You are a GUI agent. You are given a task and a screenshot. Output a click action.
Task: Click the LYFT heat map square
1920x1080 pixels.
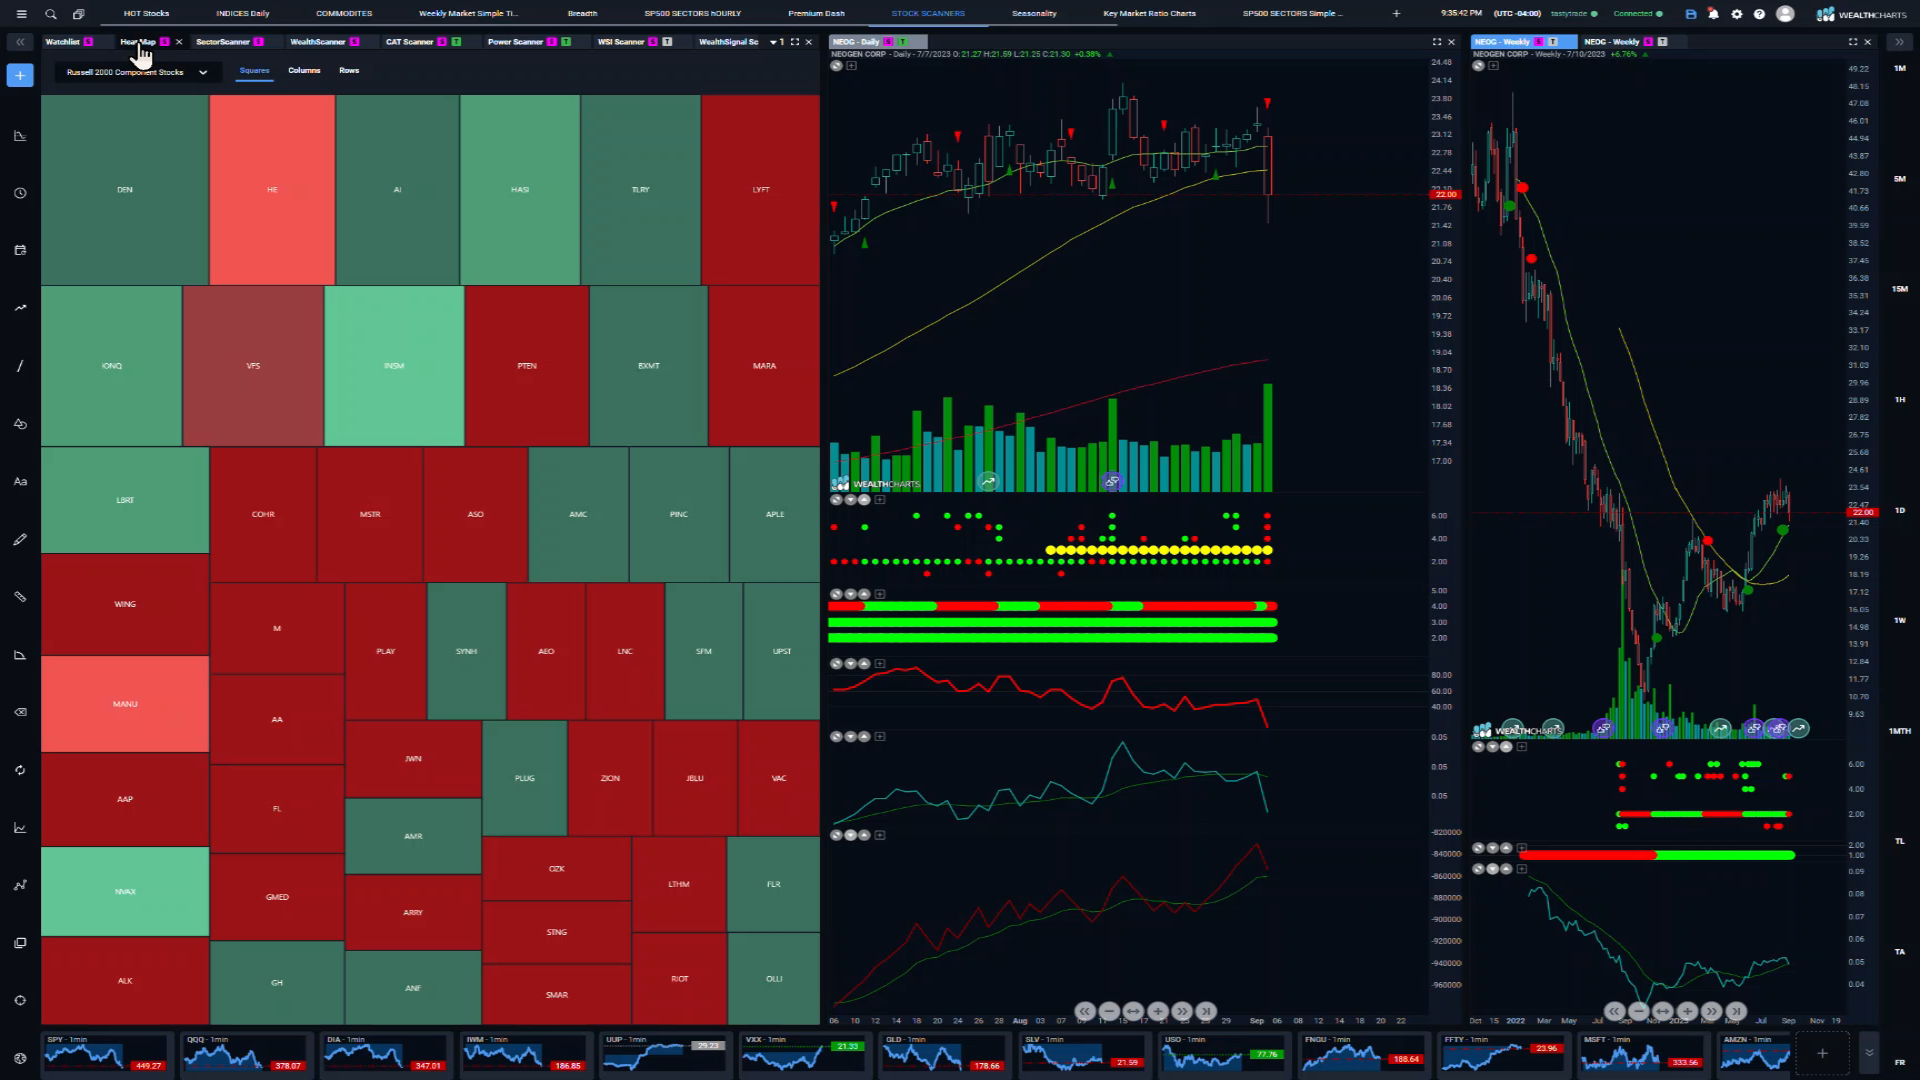point(761,190)
